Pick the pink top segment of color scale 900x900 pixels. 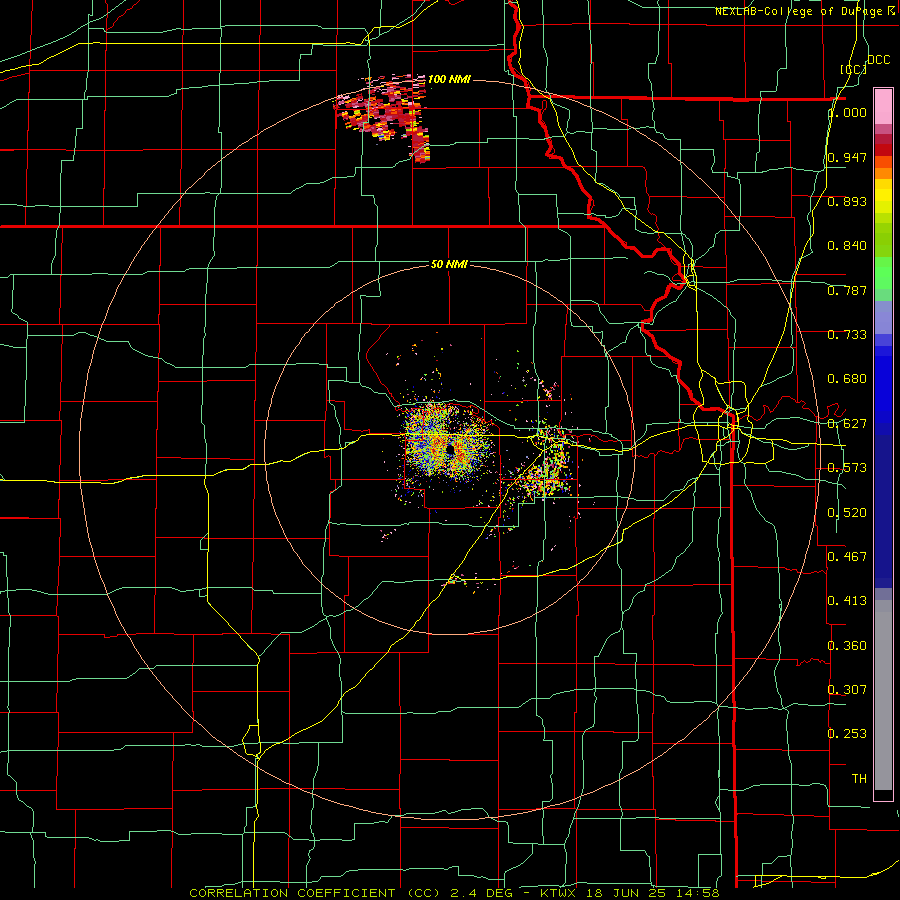[x=883, y=107]
